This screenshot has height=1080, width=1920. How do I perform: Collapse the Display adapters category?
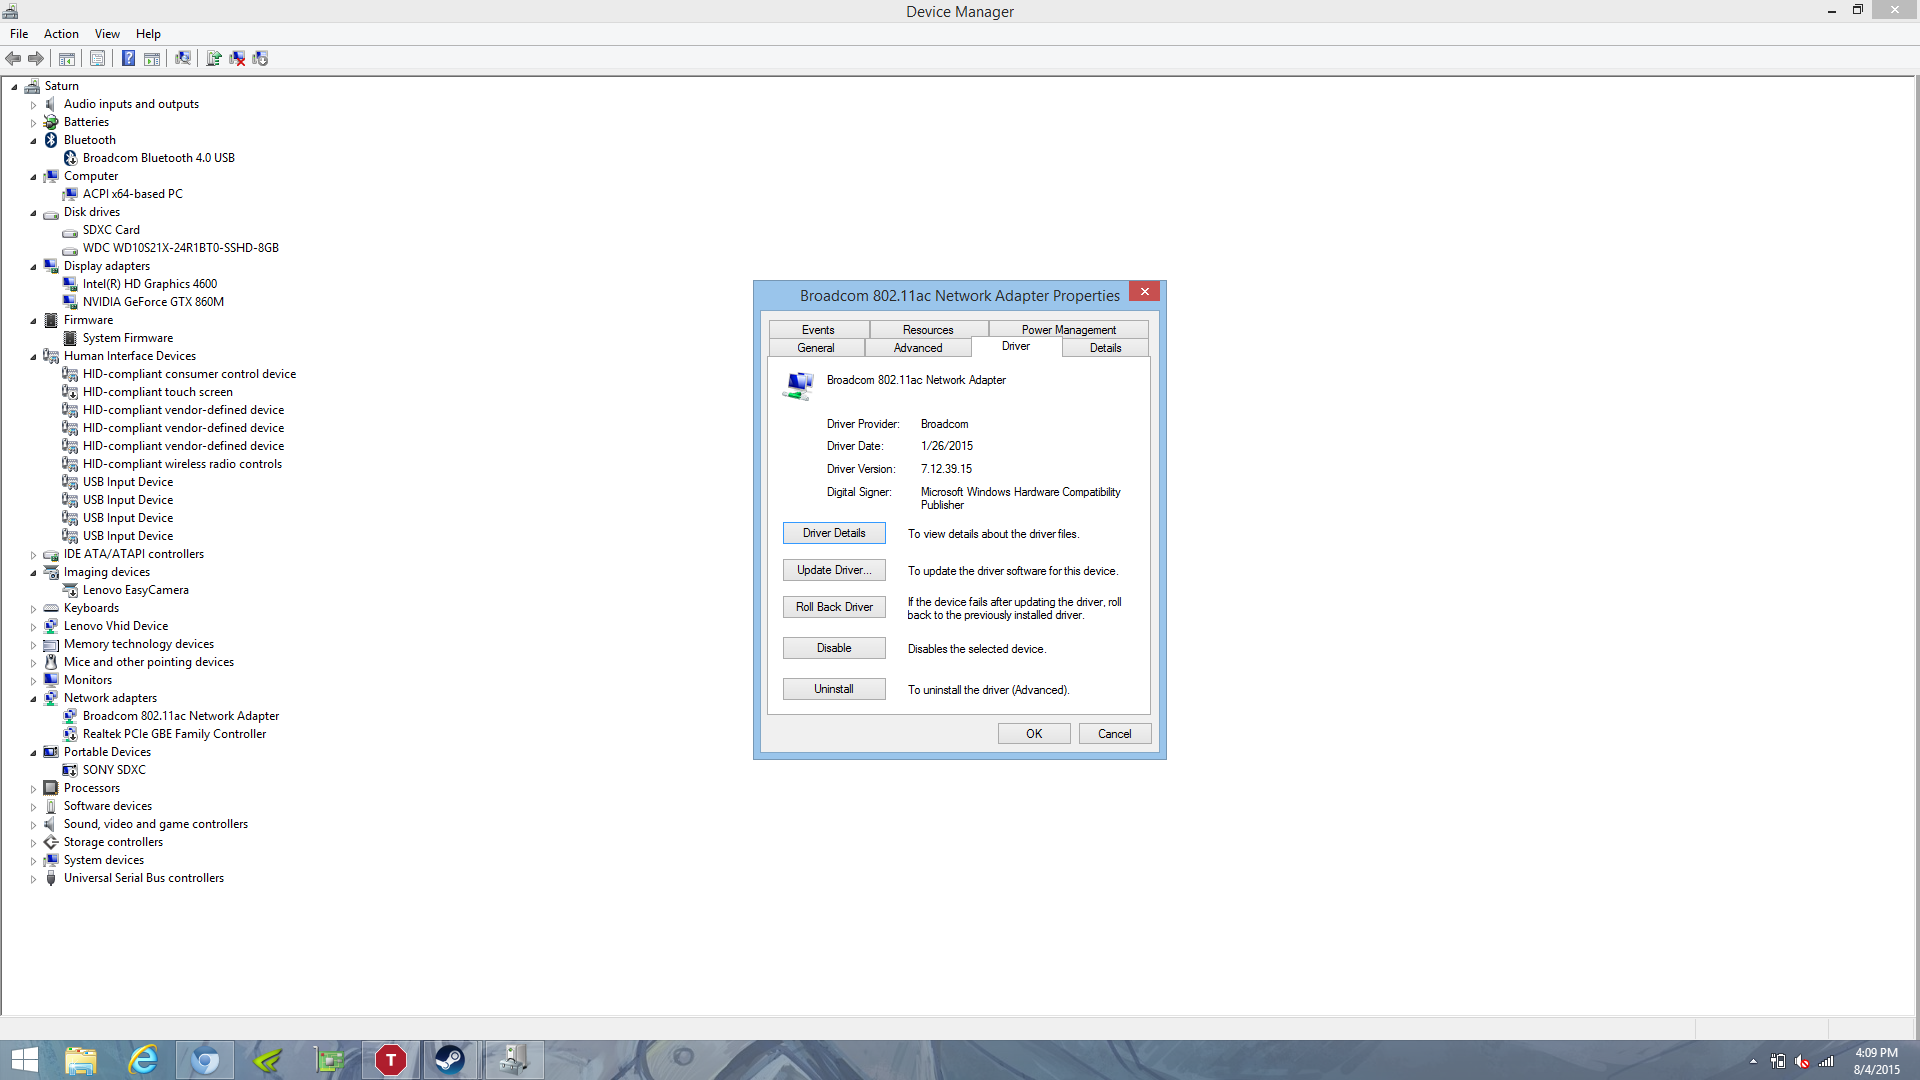pyautogui.click(x=33, y=266)
